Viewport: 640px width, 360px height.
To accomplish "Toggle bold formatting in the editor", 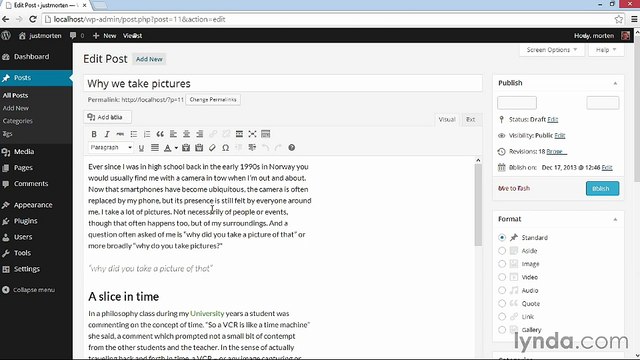I will (x=94, y=134).
